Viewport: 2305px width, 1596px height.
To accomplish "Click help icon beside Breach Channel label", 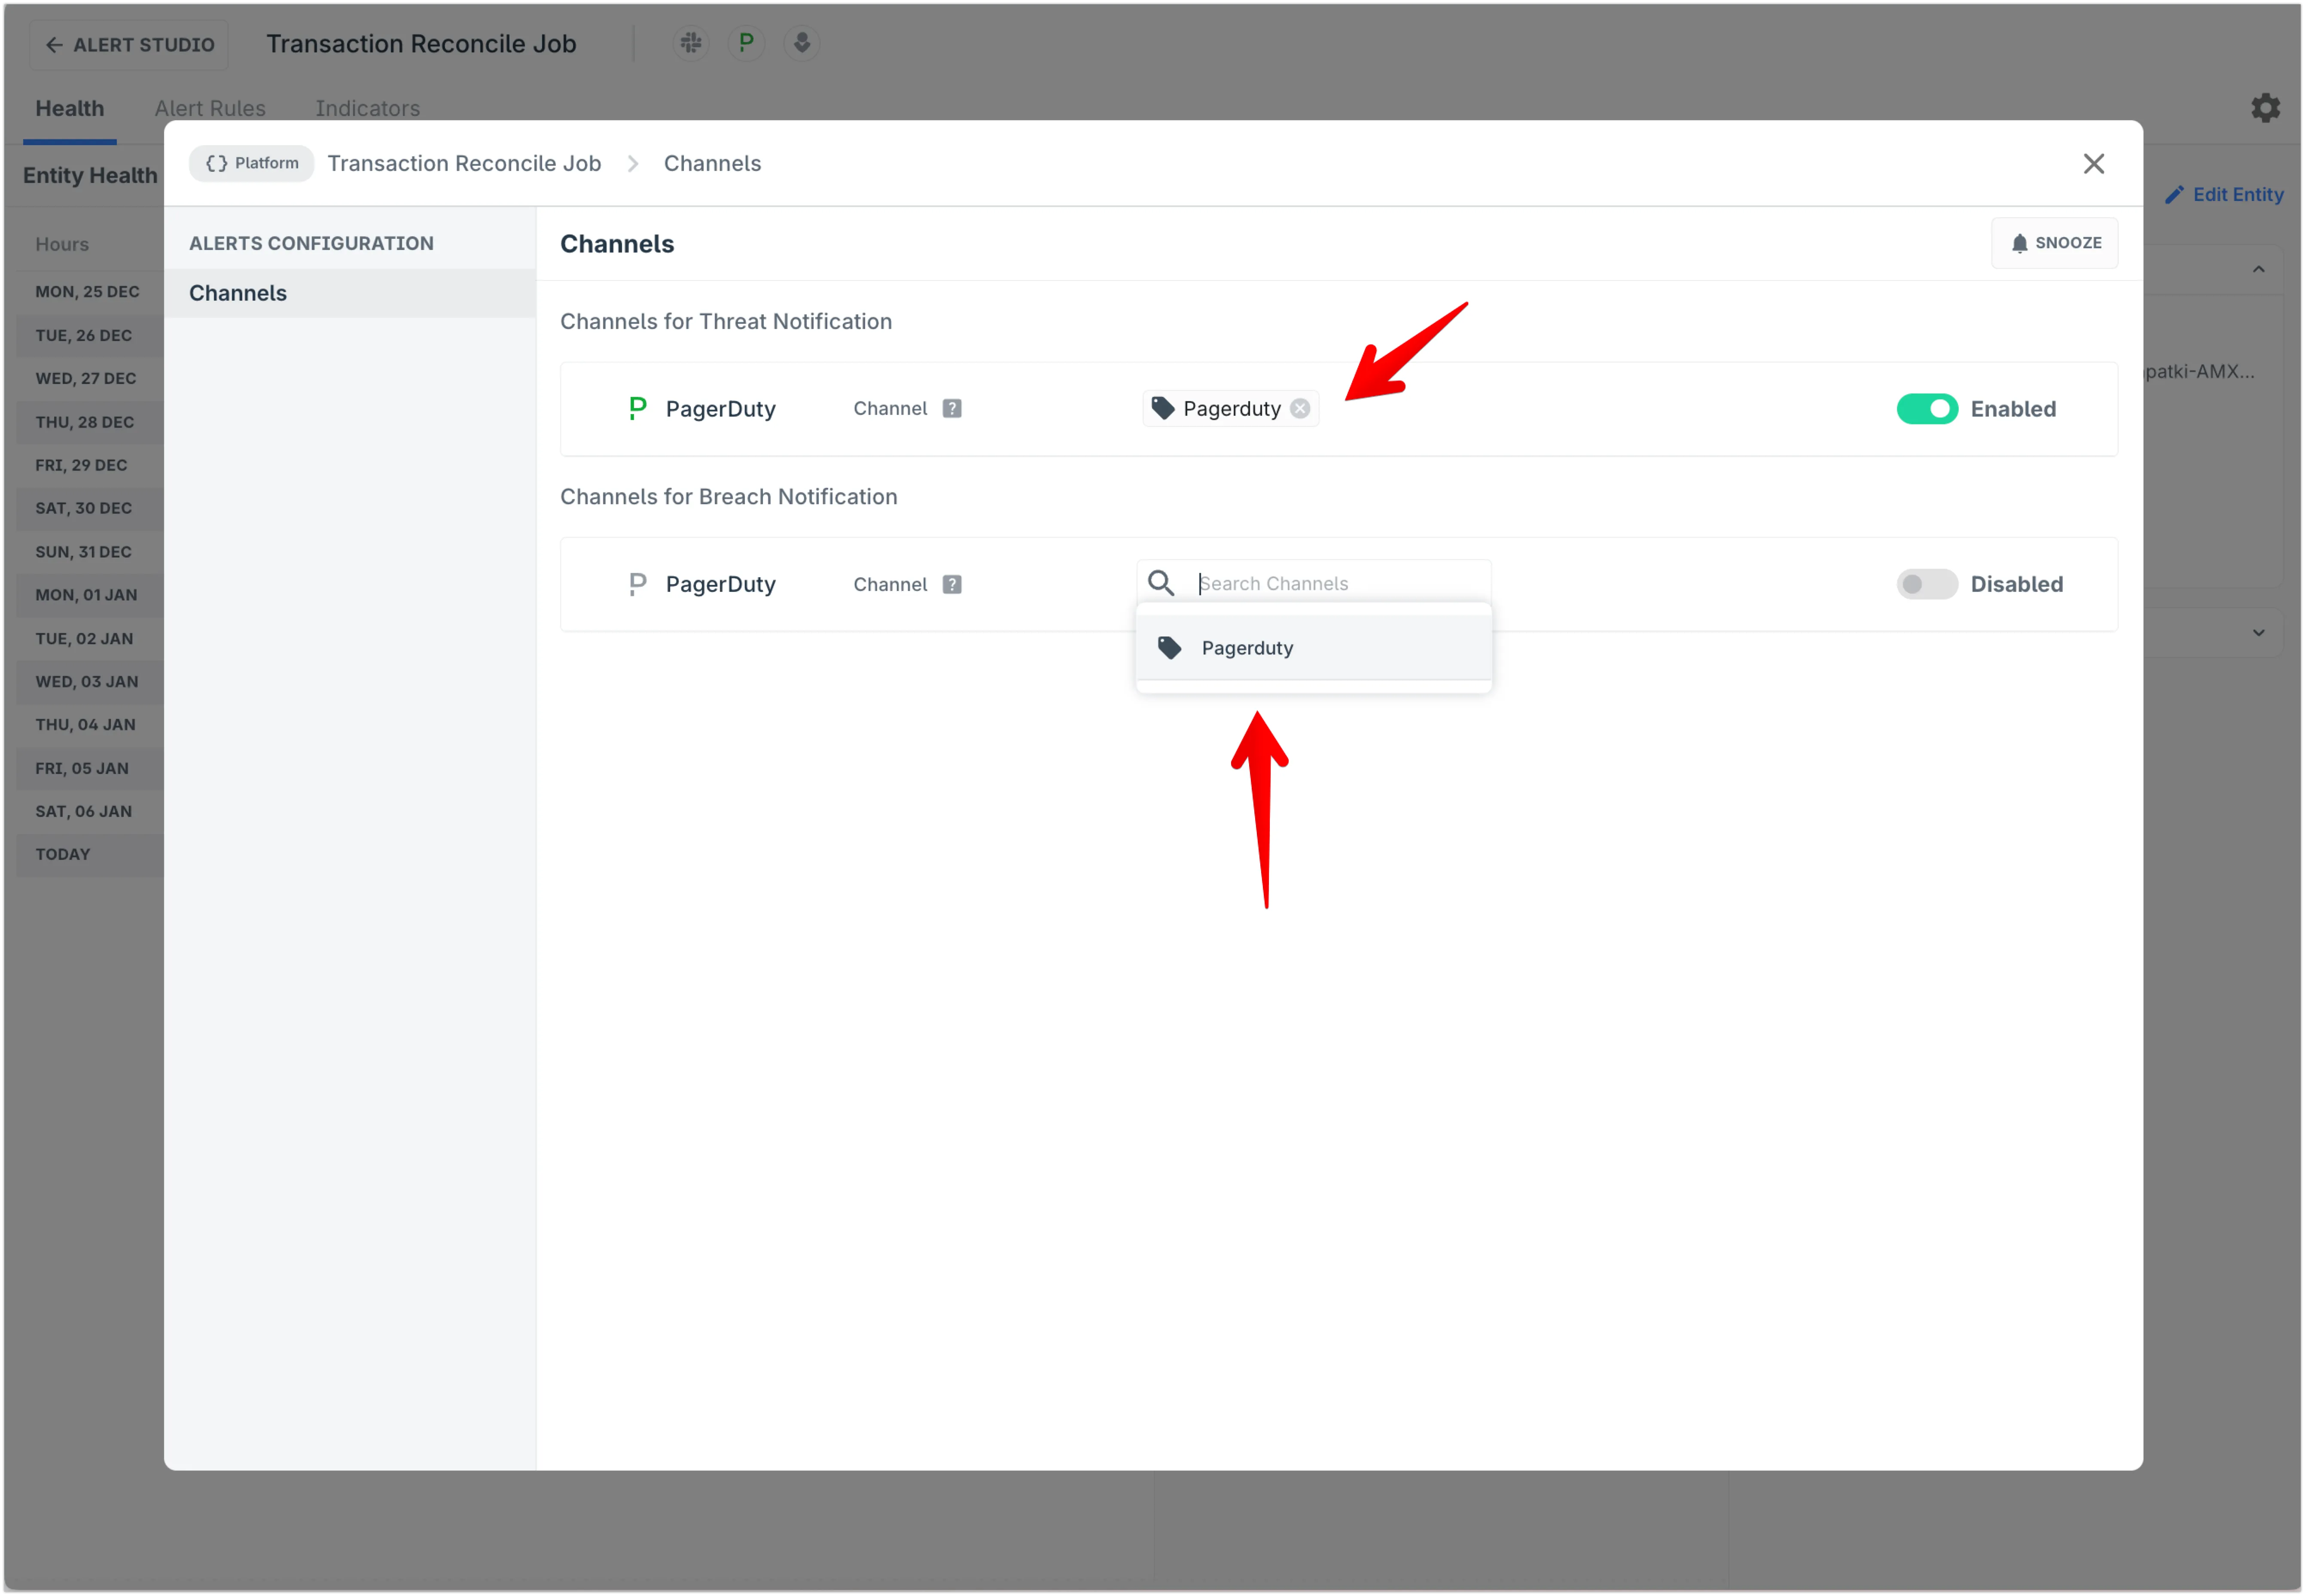I will click(951, 584).
